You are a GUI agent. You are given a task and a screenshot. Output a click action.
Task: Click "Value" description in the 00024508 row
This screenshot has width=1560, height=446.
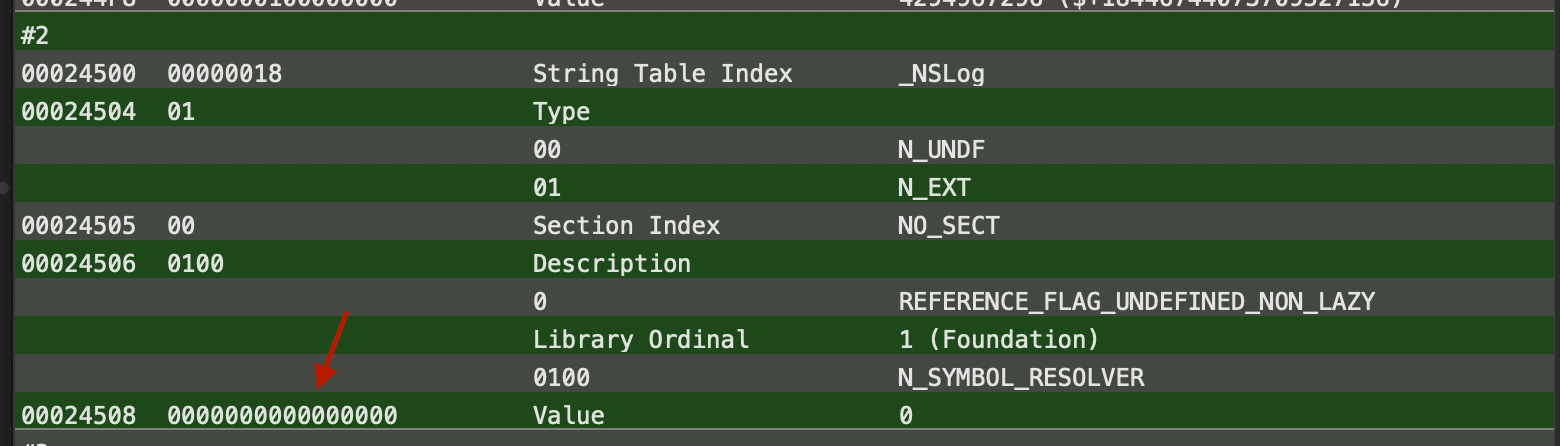(x=568, y=416)
